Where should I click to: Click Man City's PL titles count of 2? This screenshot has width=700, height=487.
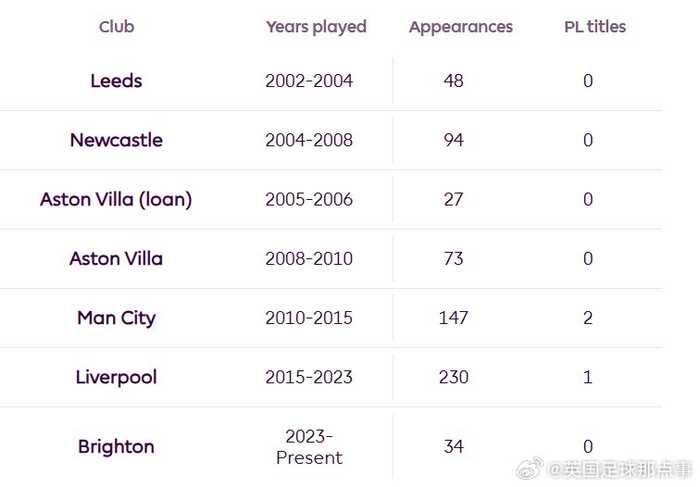point(588,318)
